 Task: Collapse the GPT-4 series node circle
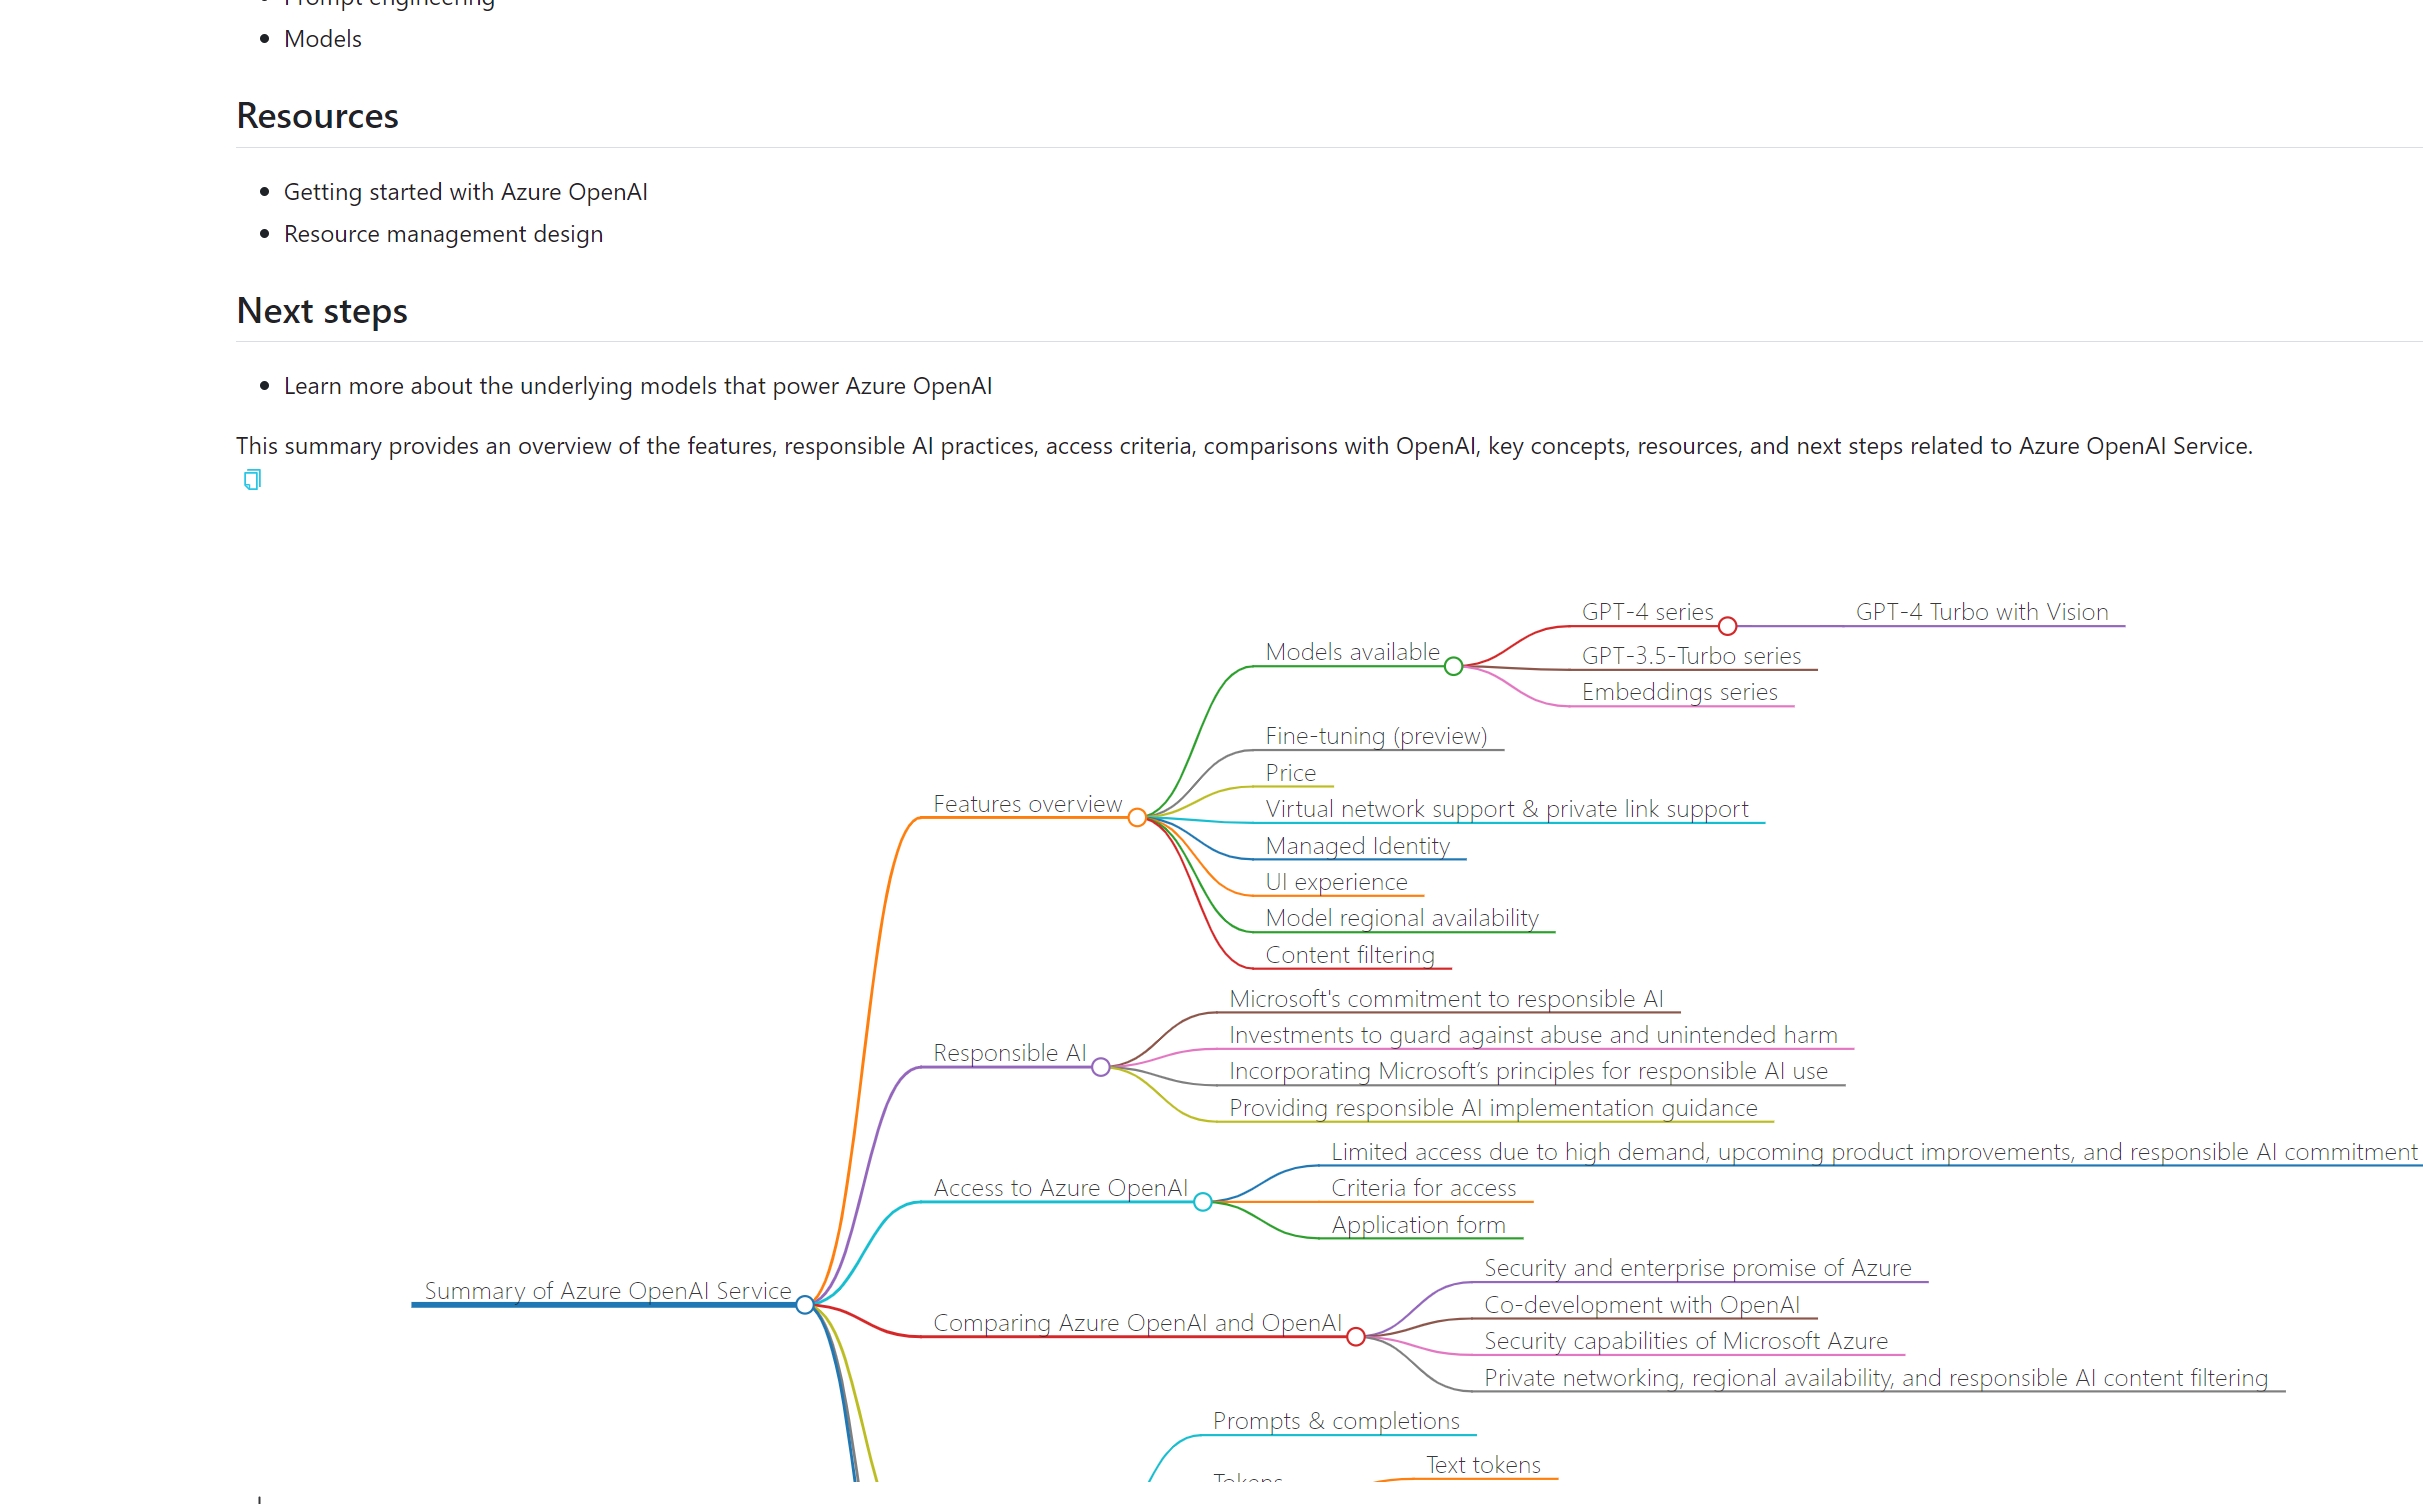(x=1727, y=626)
